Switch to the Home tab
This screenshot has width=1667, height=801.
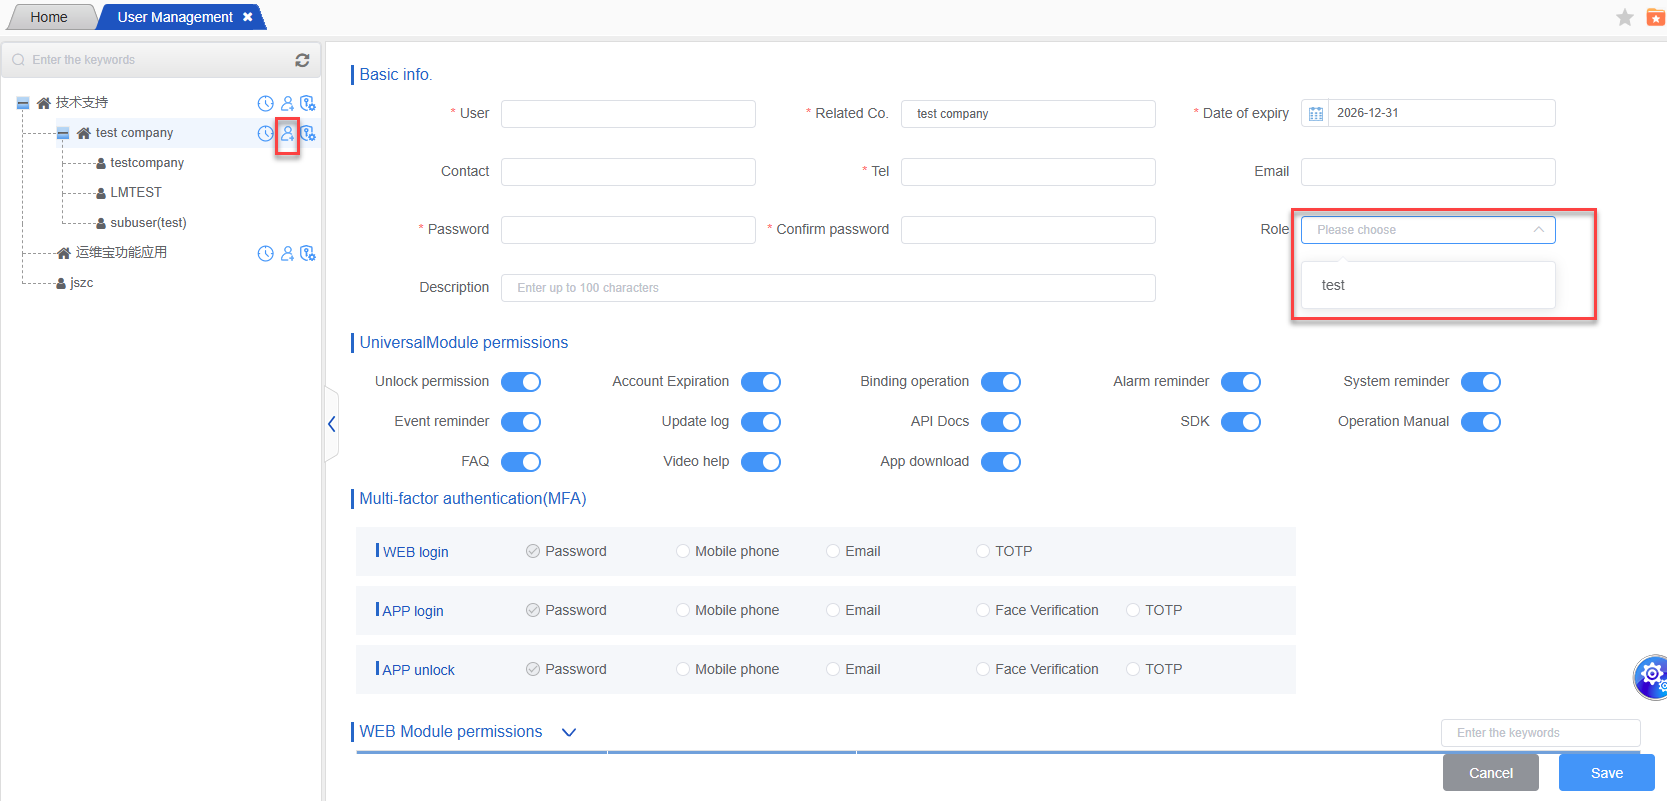[49, 17]
